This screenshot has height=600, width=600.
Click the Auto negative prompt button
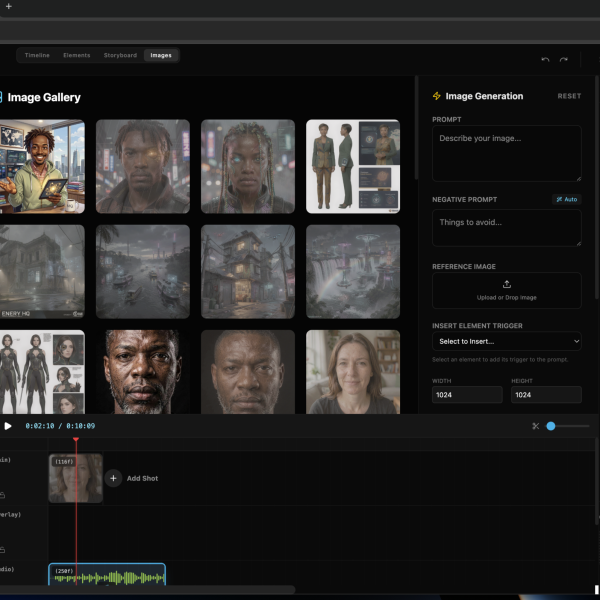tap(567, 199)
